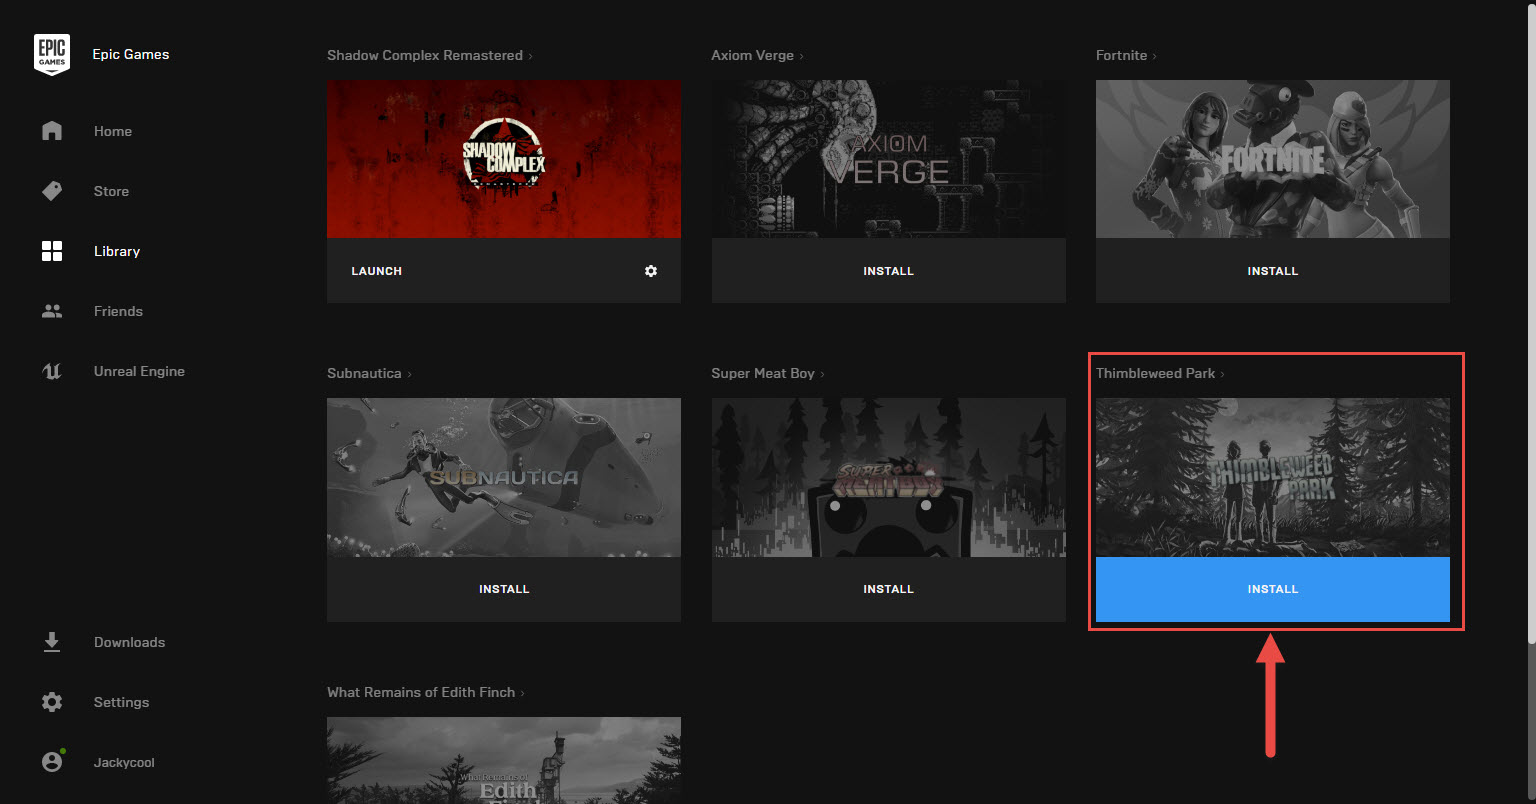Install Super Meat Boy
The height and width of the screenshot is (804, 1536).
[x=888, y=589]
